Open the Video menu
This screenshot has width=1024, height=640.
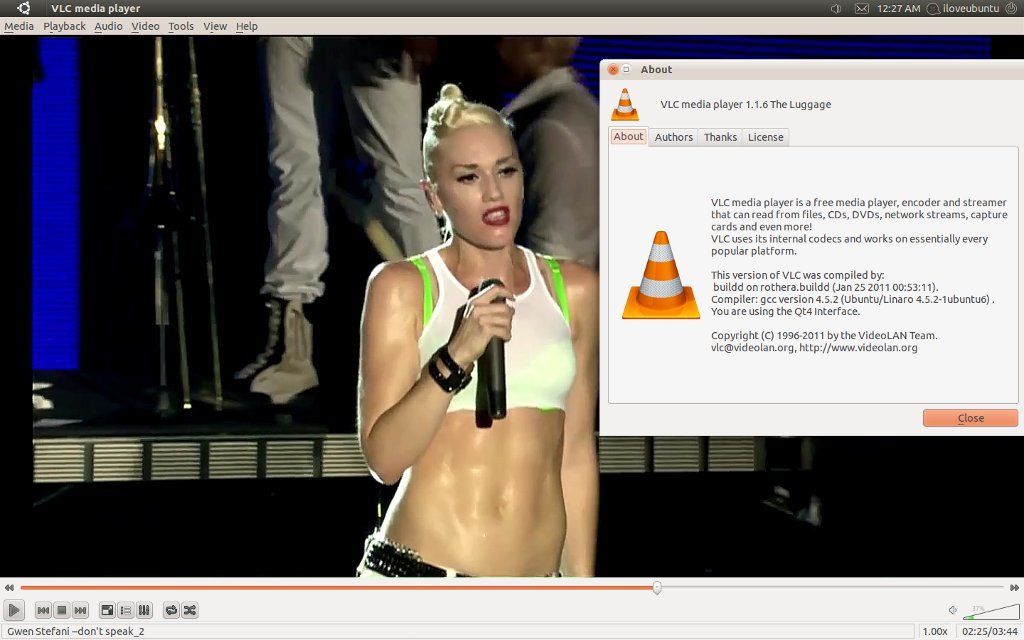(145, 26)
